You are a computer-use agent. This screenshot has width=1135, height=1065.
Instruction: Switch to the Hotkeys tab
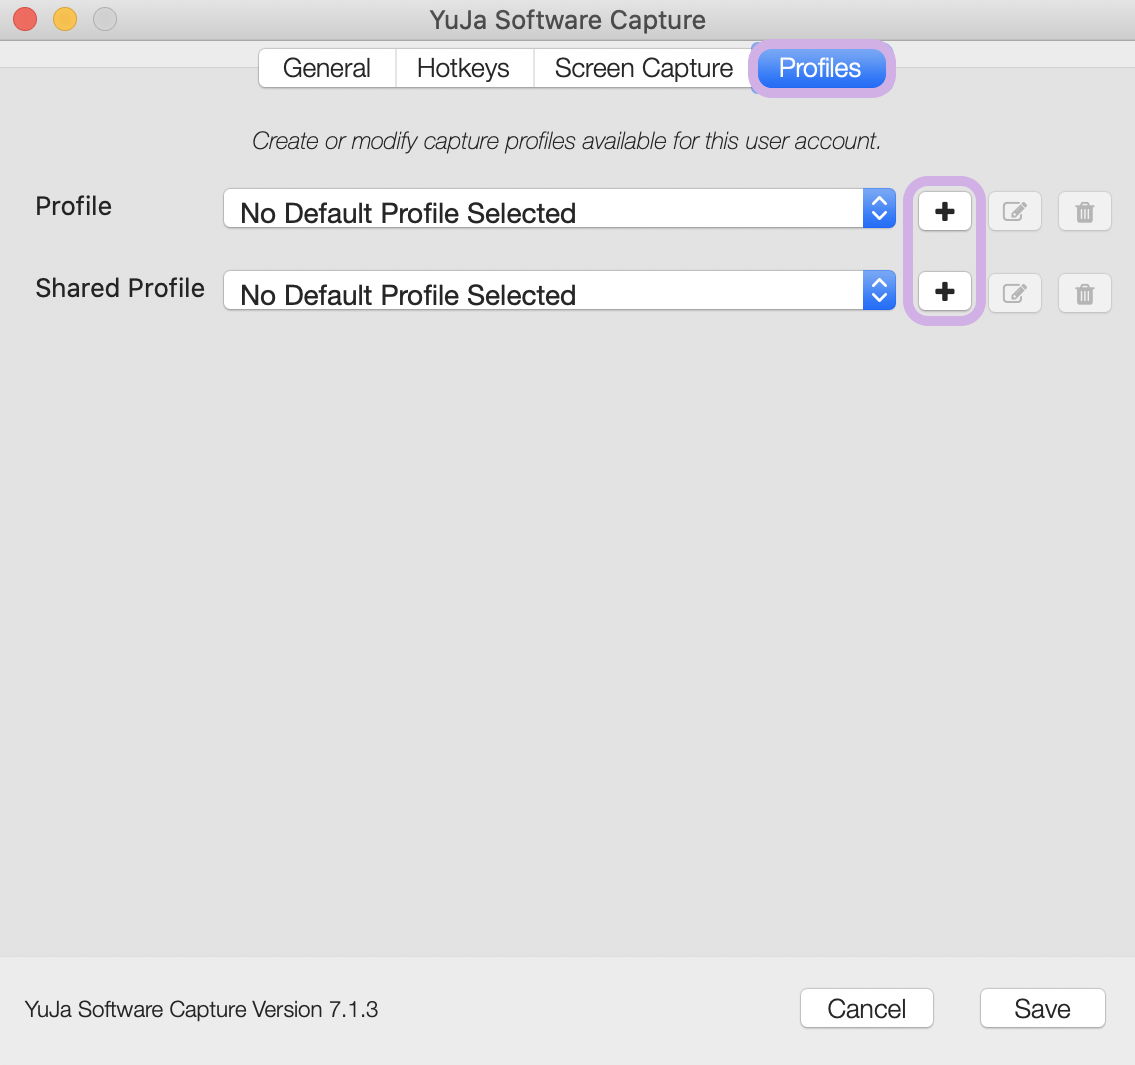click(464, 68)
